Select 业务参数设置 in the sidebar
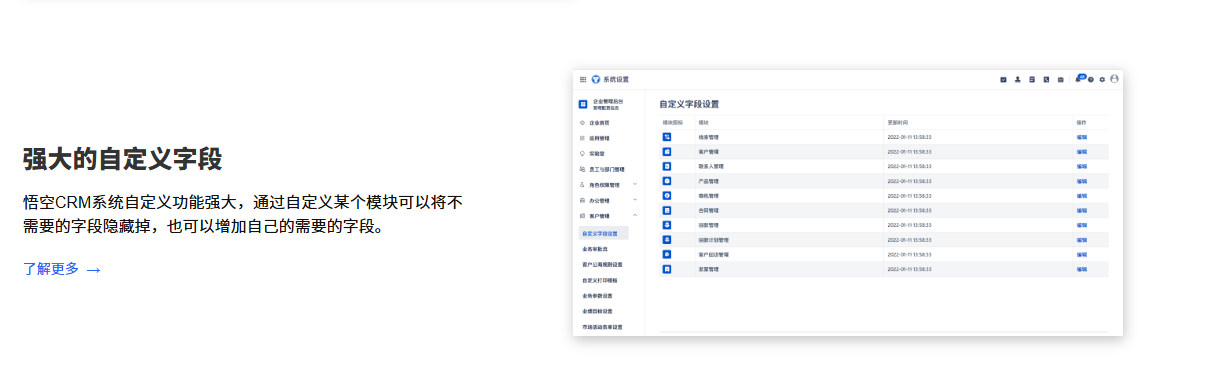Viewport: 1227px width, 383px height. [x=597, y=296]
